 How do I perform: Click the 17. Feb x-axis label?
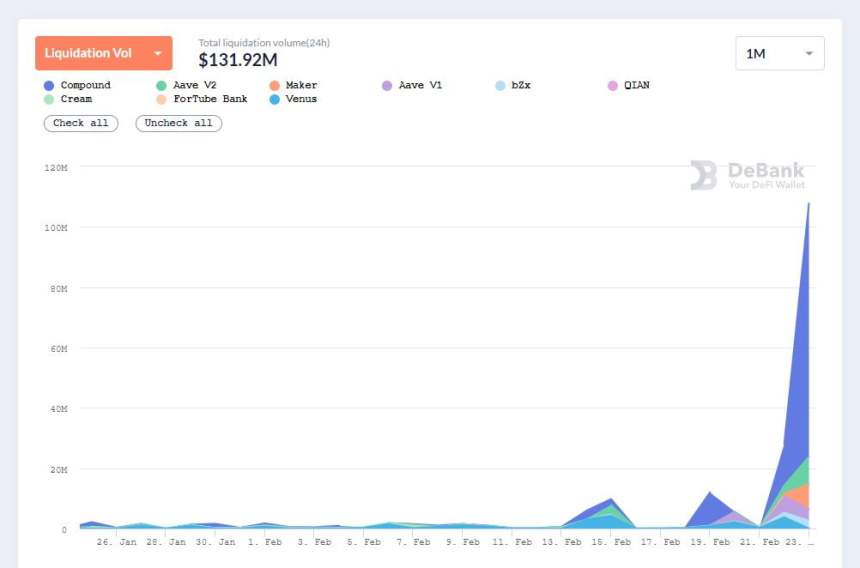click(x=660, y=542)
